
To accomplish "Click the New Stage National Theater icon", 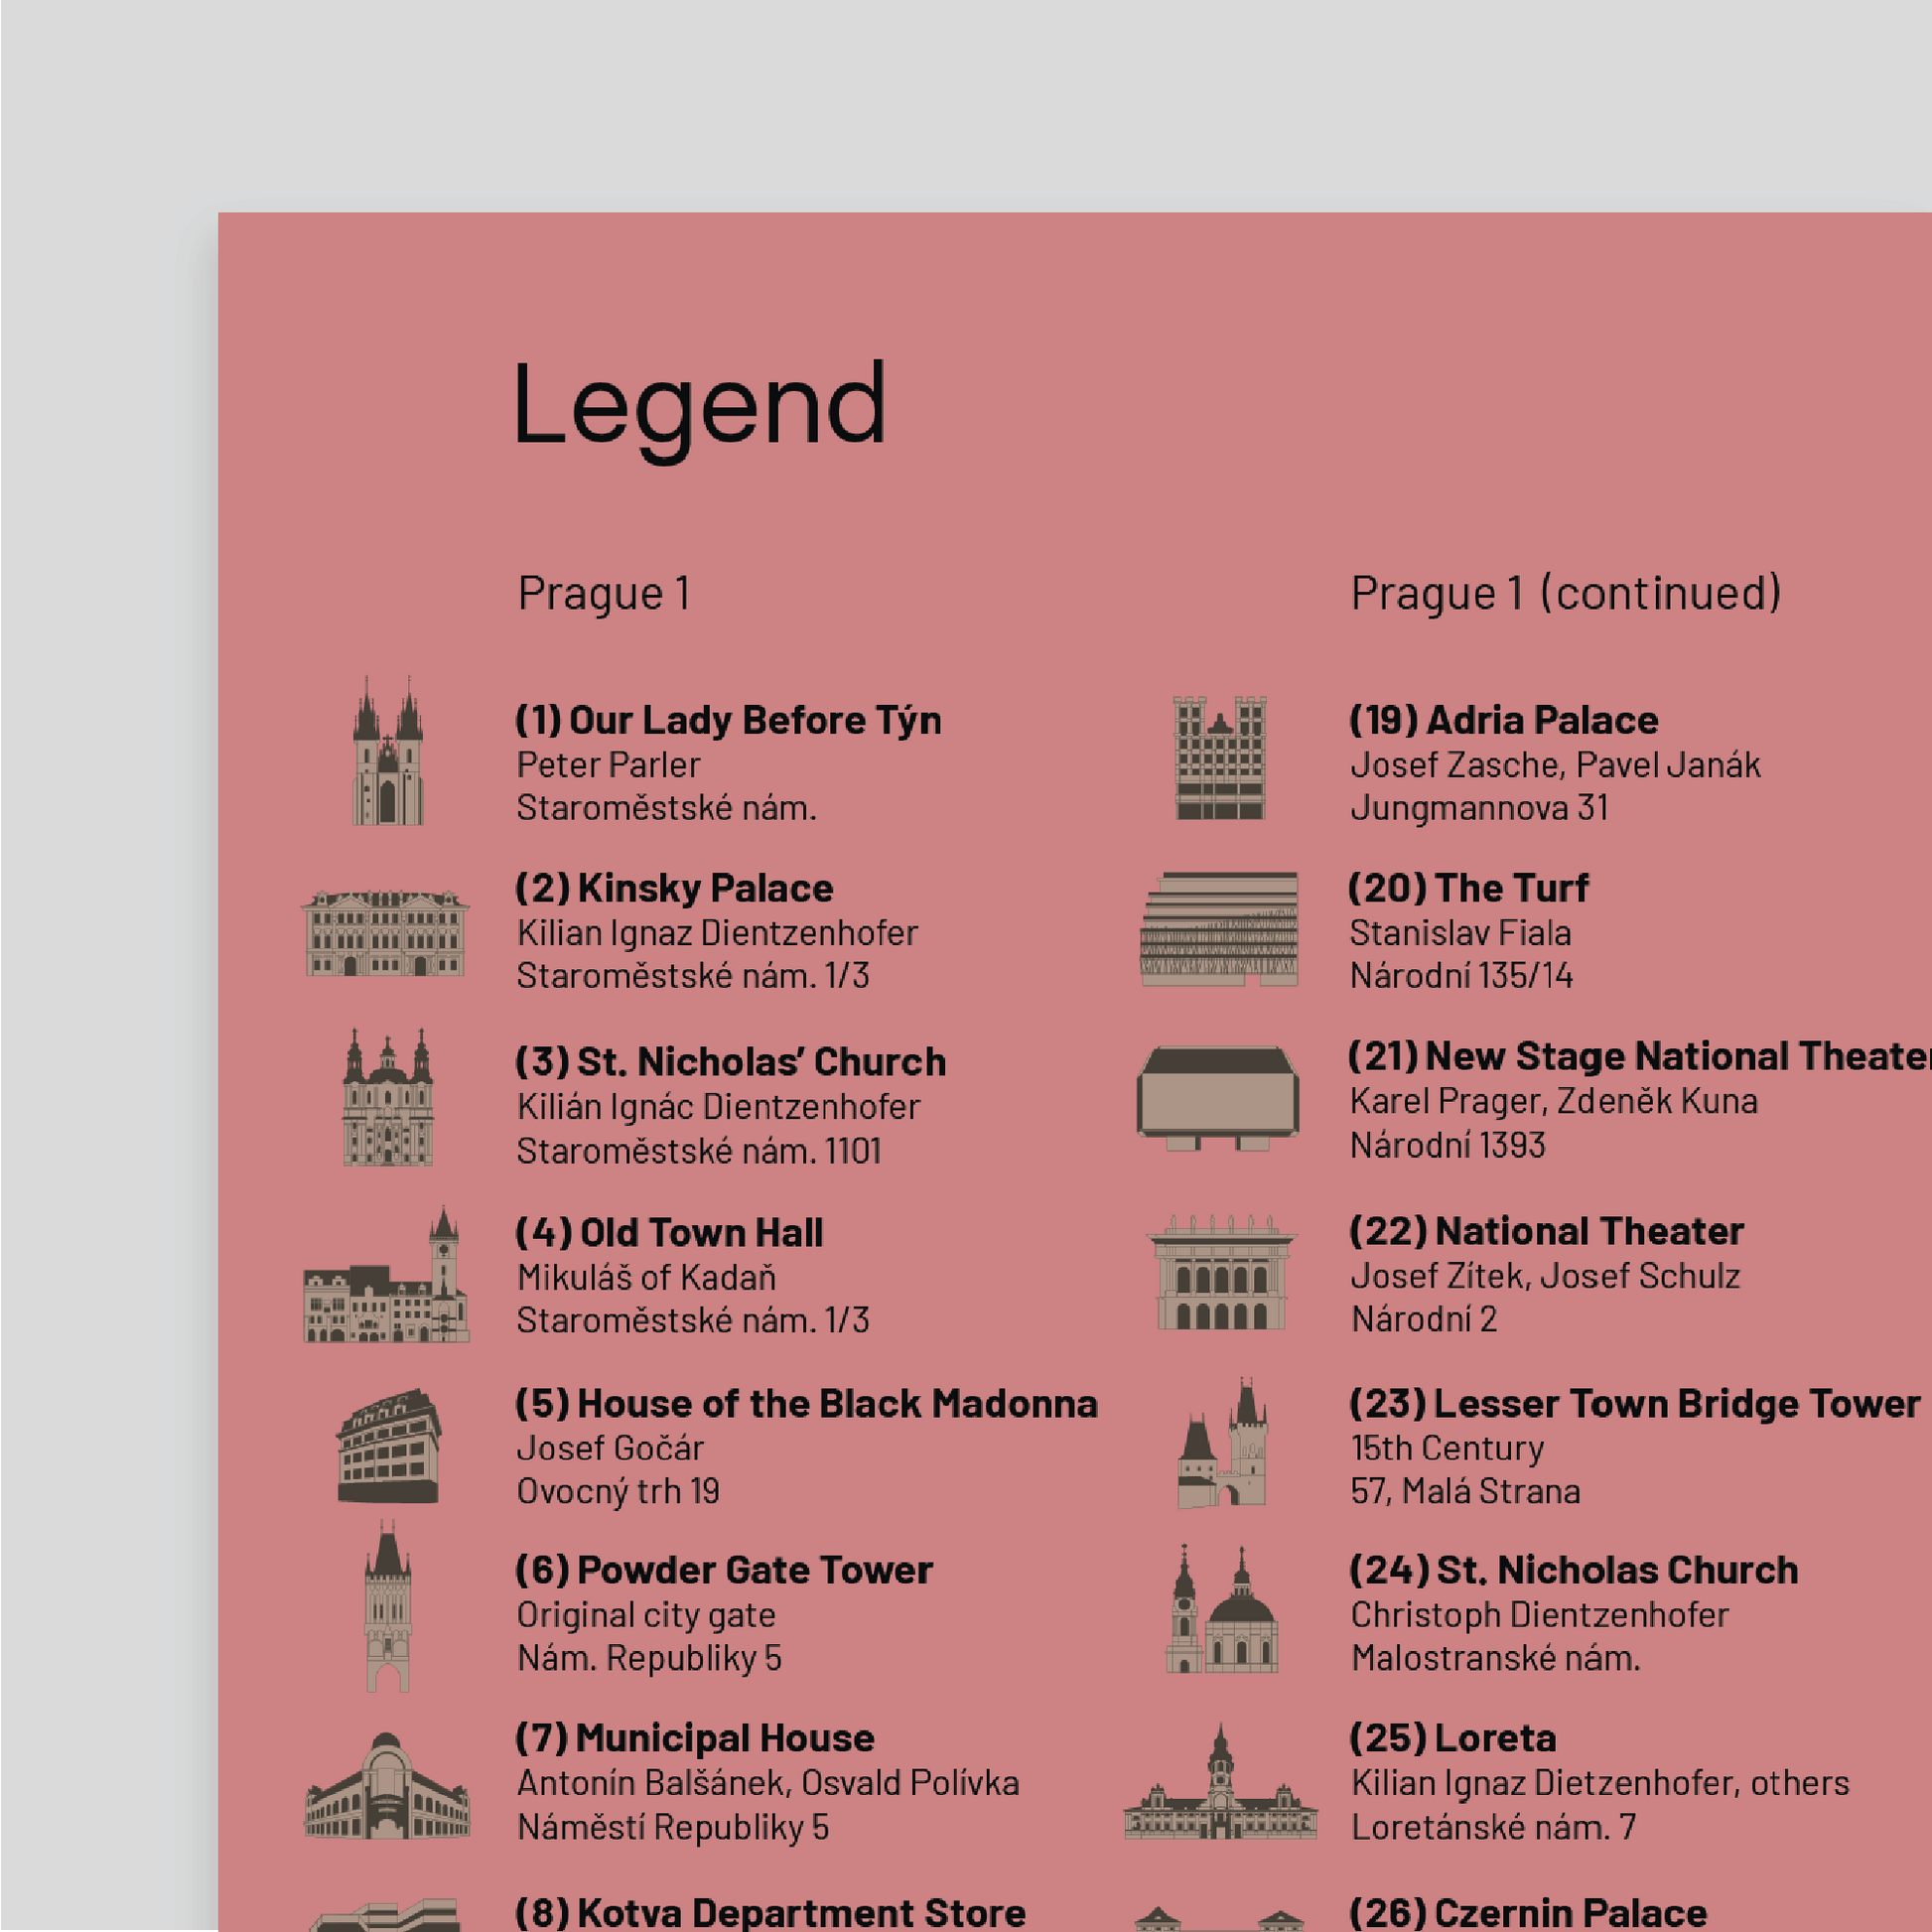I will point(1218,1097).
